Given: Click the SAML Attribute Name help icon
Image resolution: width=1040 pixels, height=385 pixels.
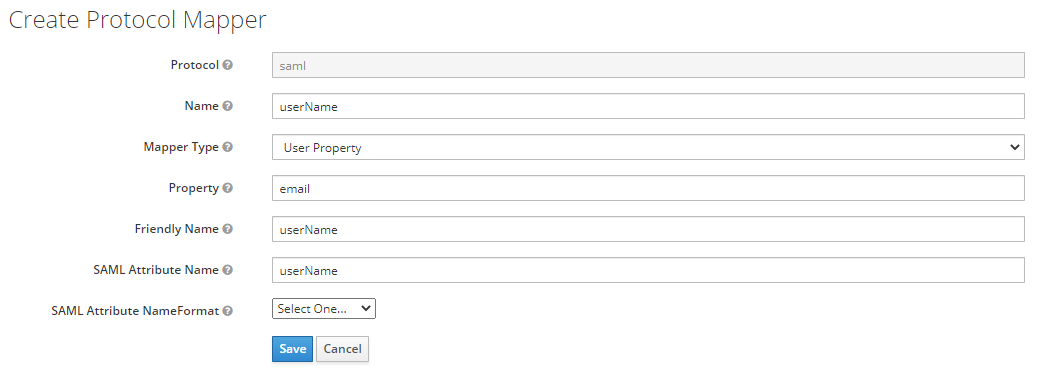Looking at the screenshot, I should coord(228,270).
